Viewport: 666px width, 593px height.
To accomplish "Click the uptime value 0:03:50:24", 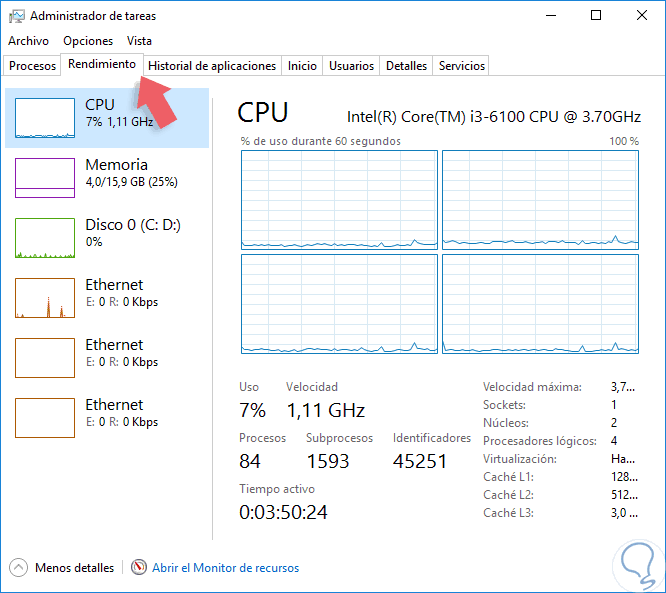I will pyautogui.click(x=283, y=512).
